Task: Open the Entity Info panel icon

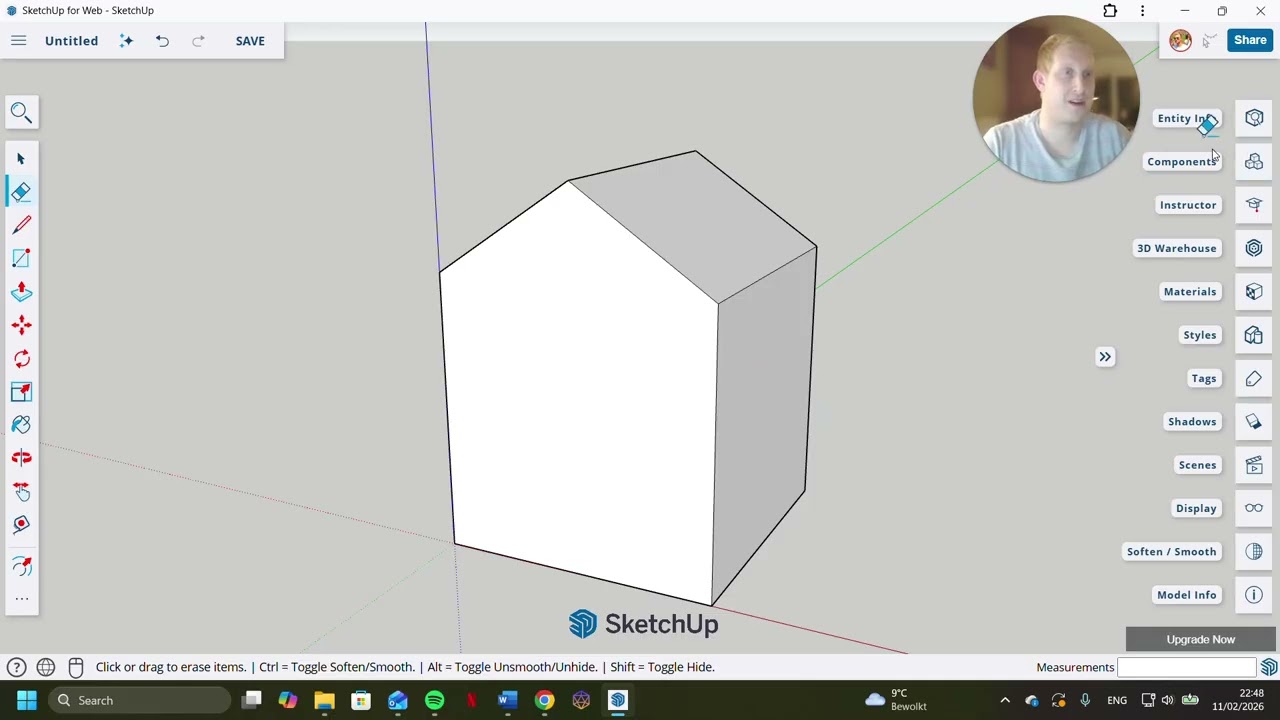Action: pos(1254,118)
